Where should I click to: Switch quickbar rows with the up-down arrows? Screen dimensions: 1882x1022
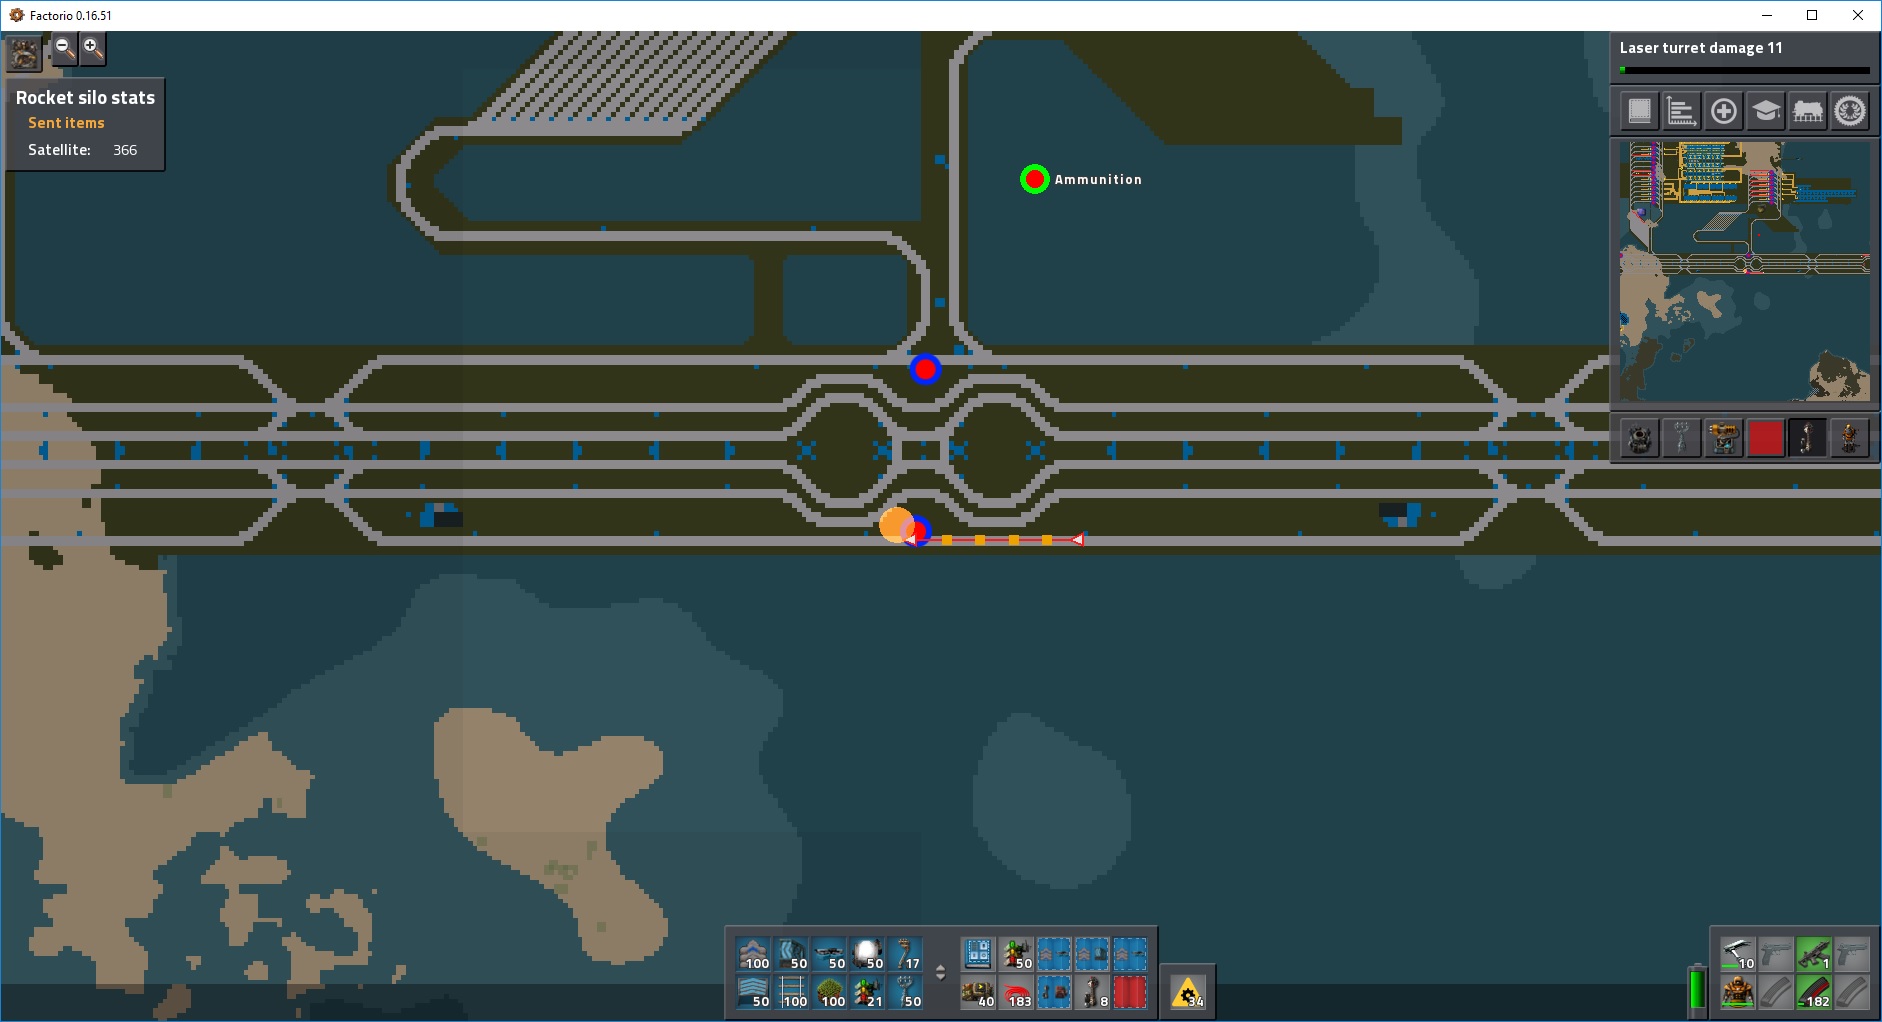(940, 973)
